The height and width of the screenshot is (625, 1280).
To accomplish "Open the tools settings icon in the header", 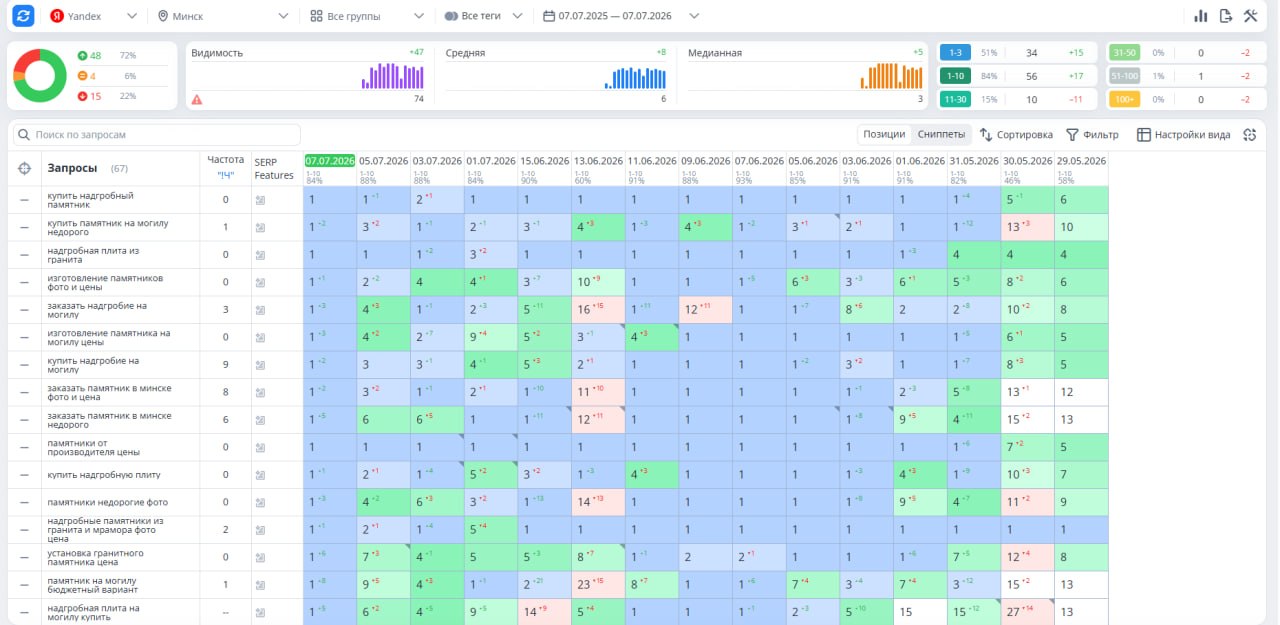I will pyautogui.click(x=1250, y=16).
